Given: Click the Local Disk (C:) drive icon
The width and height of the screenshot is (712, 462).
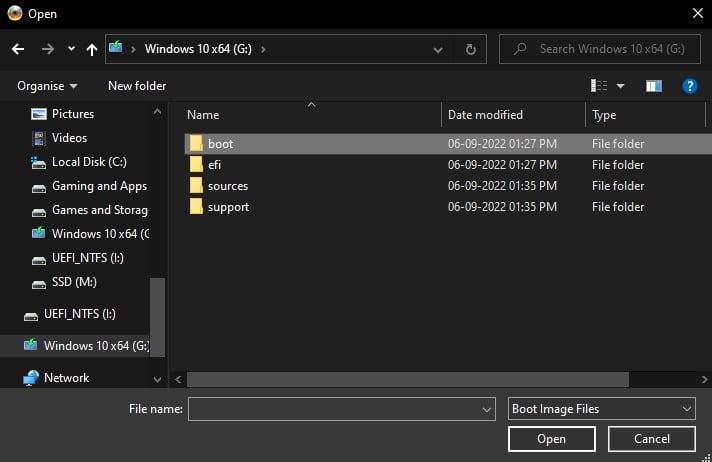Looking at the screenshot, I should [x=38, y=163].
